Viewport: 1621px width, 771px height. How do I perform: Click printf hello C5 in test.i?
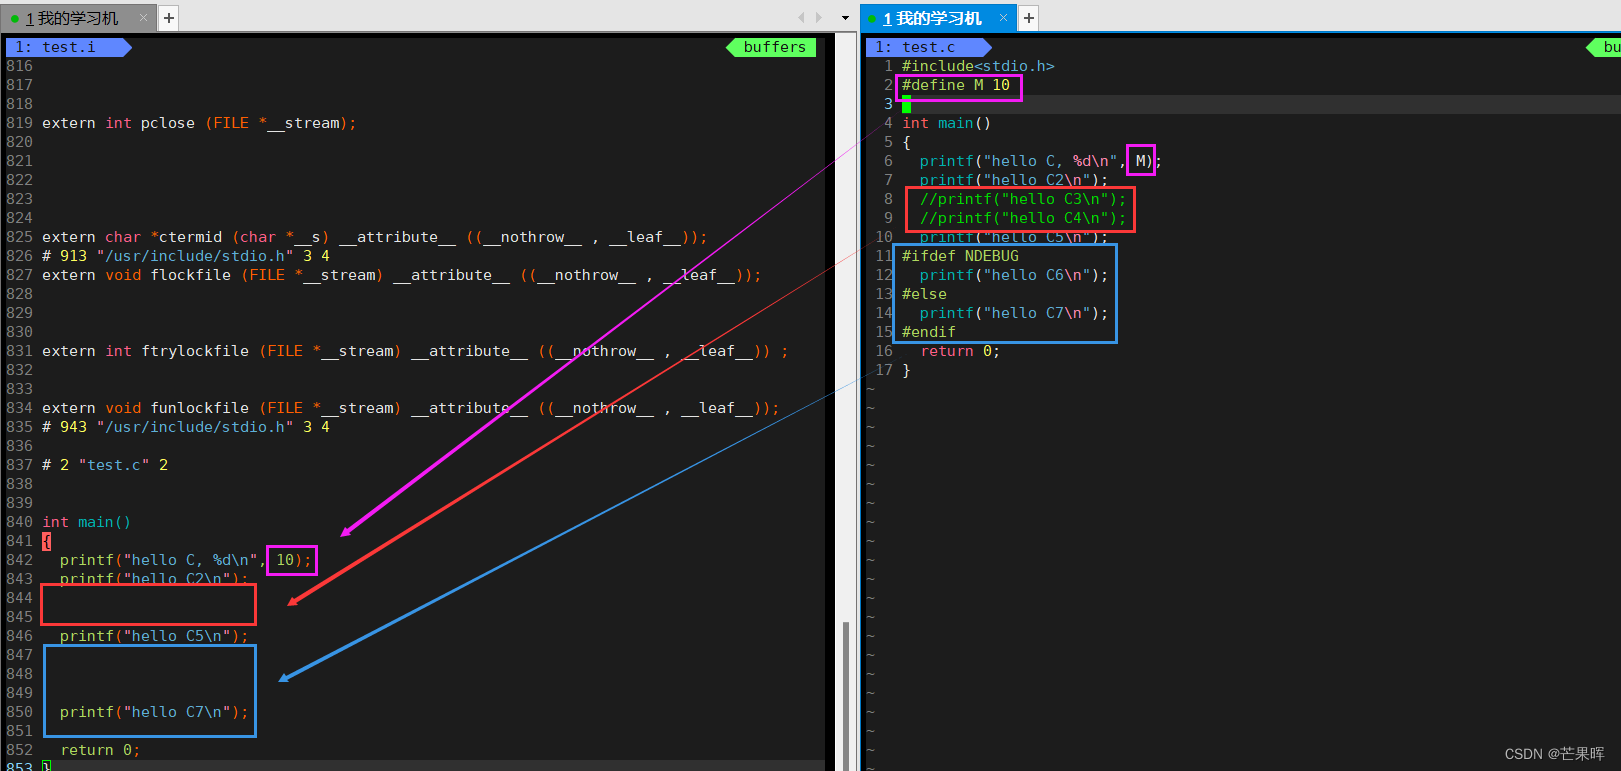pos(154,636)
